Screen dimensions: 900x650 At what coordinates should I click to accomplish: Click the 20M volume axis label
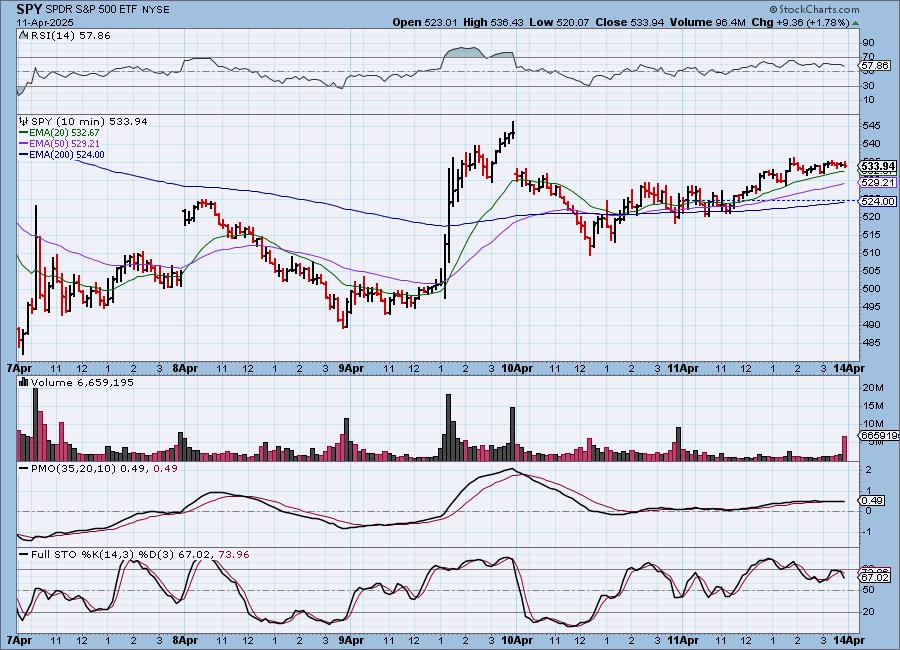pyautogui.click(x=872, y=388)
